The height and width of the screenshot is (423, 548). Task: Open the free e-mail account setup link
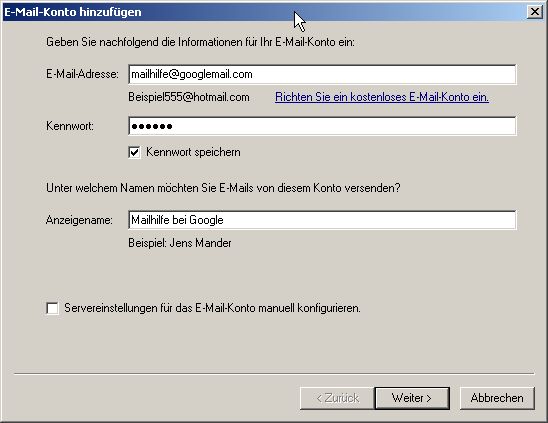click(x=382, y=97)
